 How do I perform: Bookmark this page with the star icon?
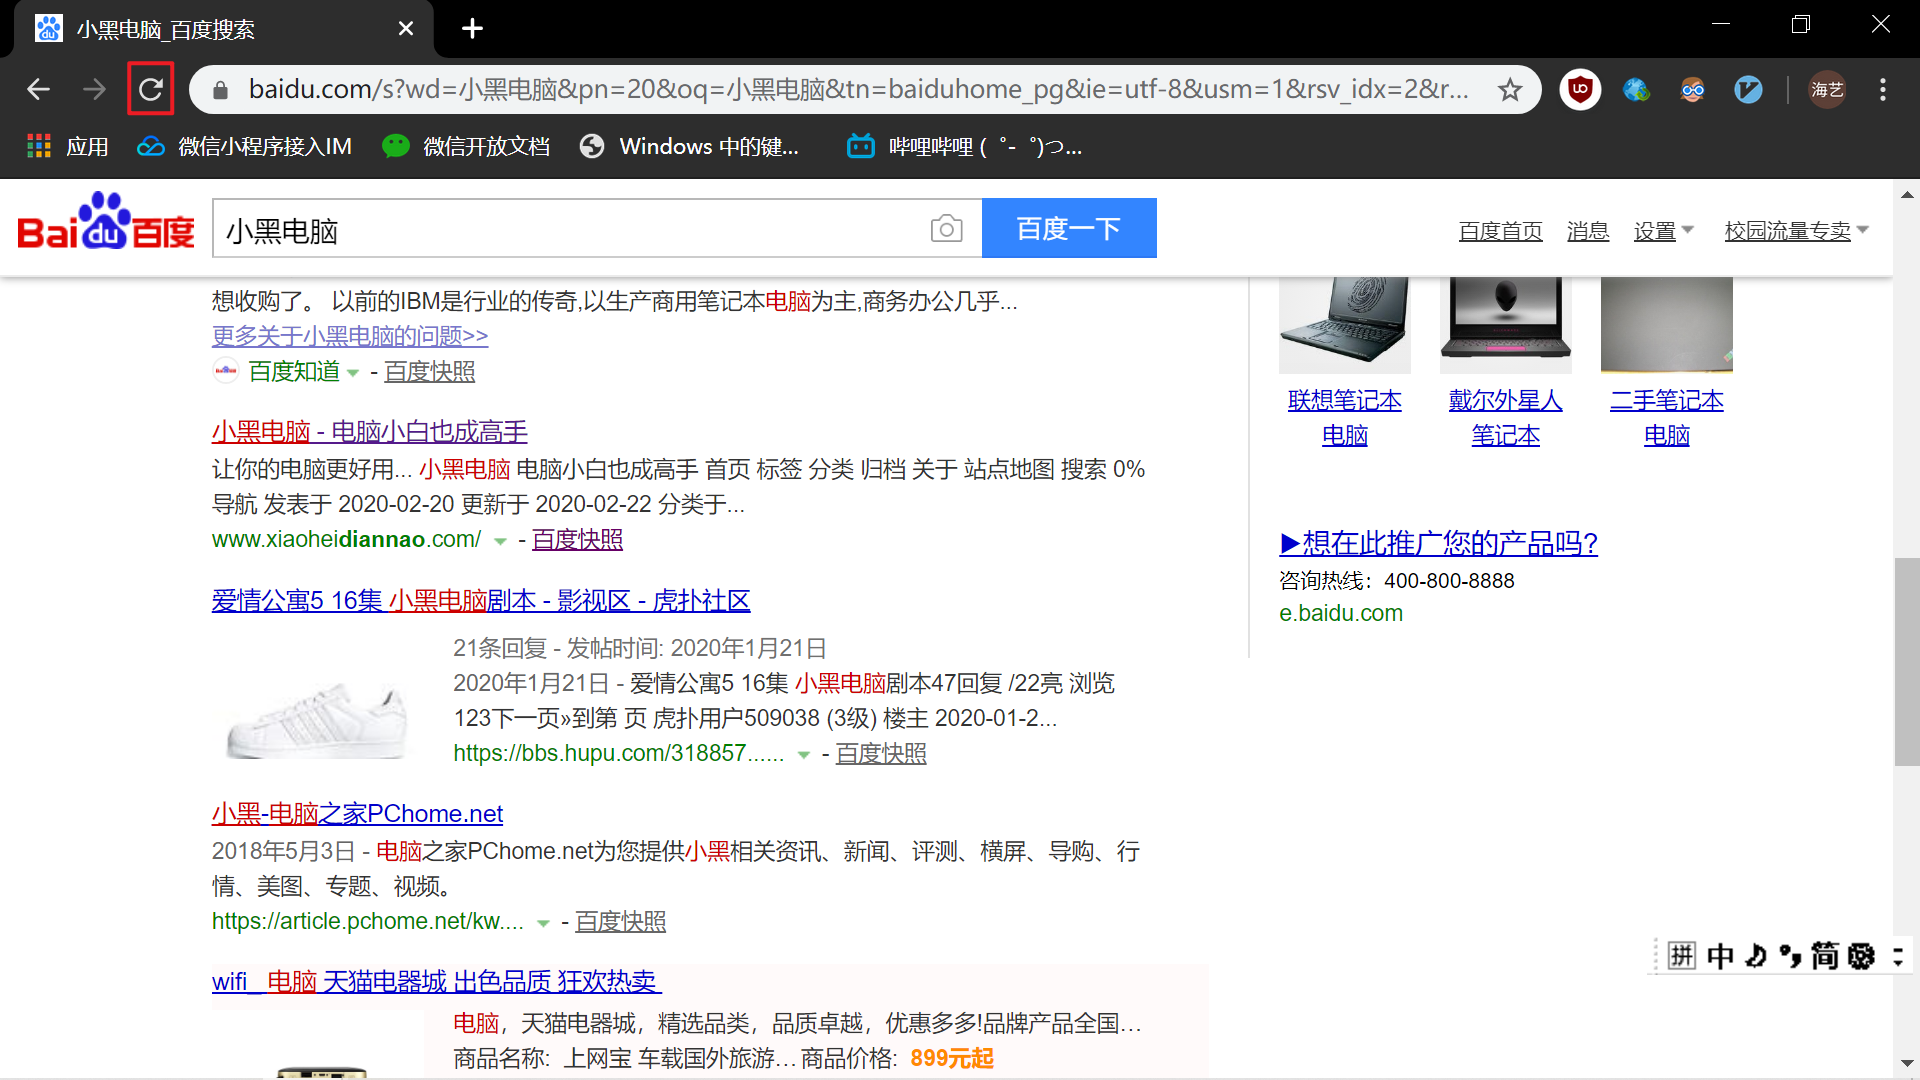(x=1510, y=90)
